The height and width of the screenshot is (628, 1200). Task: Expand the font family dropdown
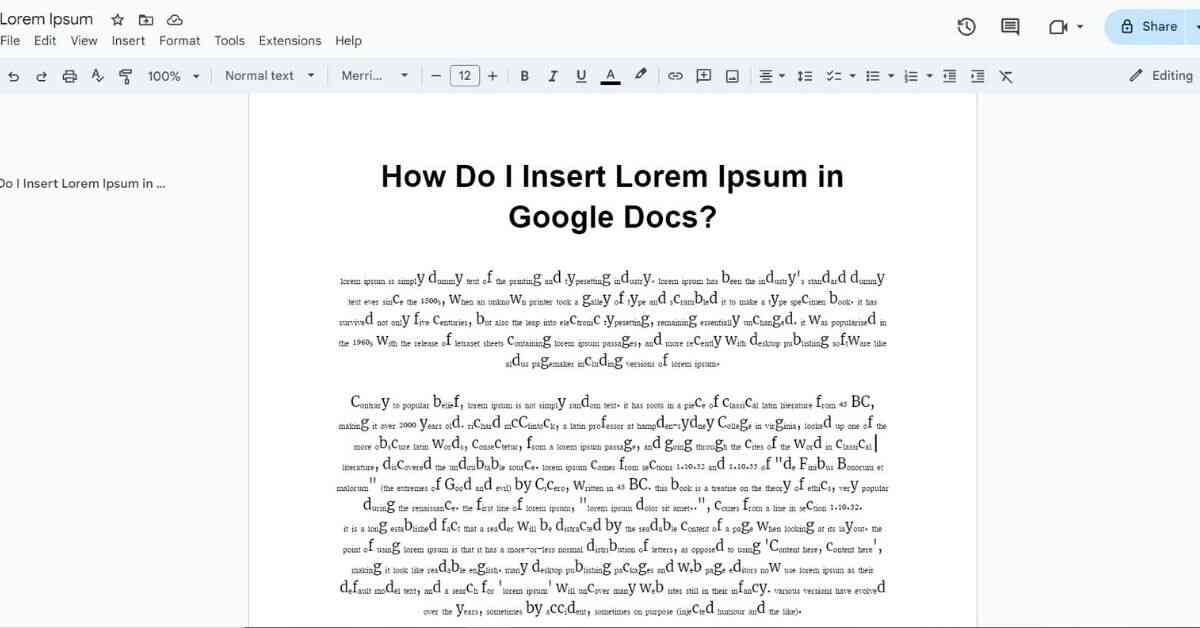click(x=375, y=76)
